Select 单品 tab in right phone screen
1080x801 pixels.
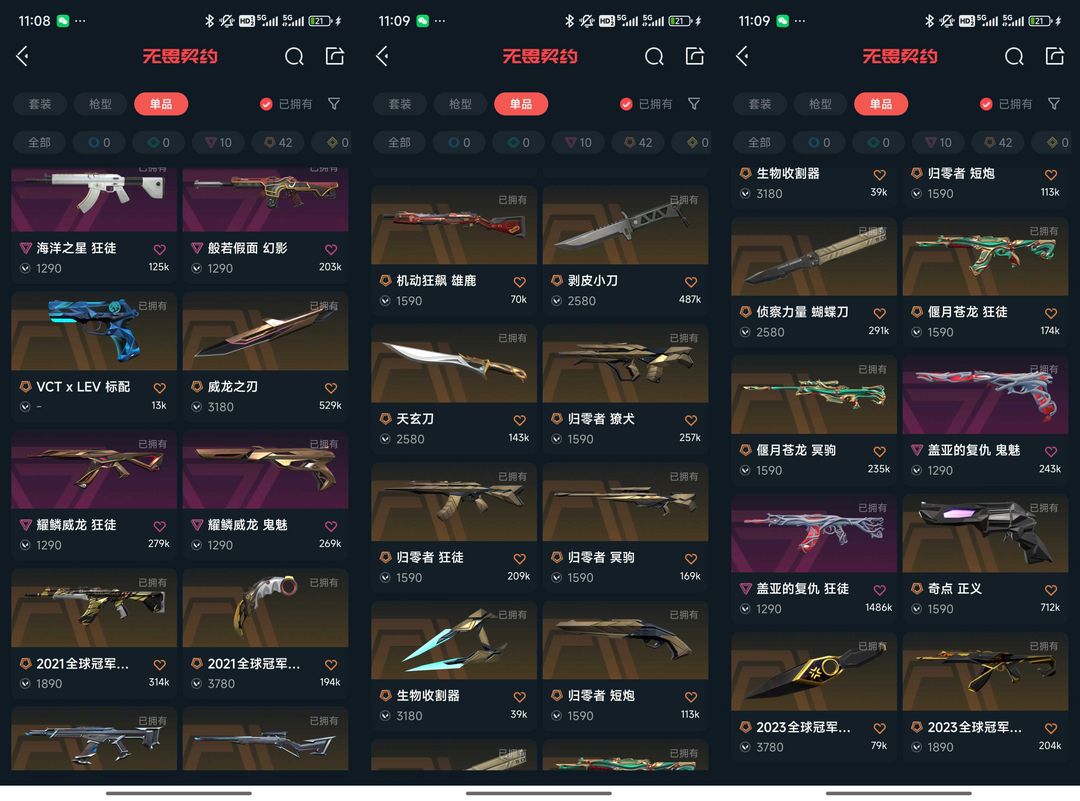[881, 104]
